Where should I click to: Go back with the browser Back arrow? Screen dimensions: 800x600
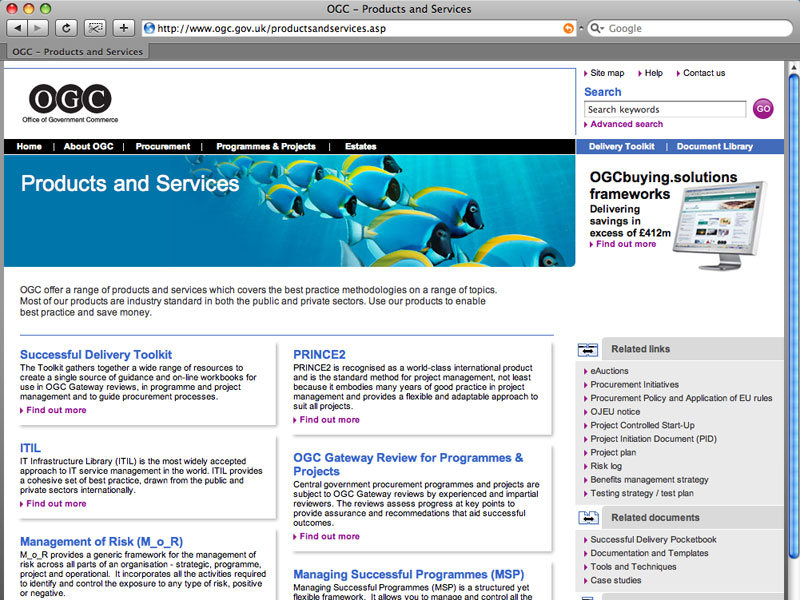(x=17, y=28)
